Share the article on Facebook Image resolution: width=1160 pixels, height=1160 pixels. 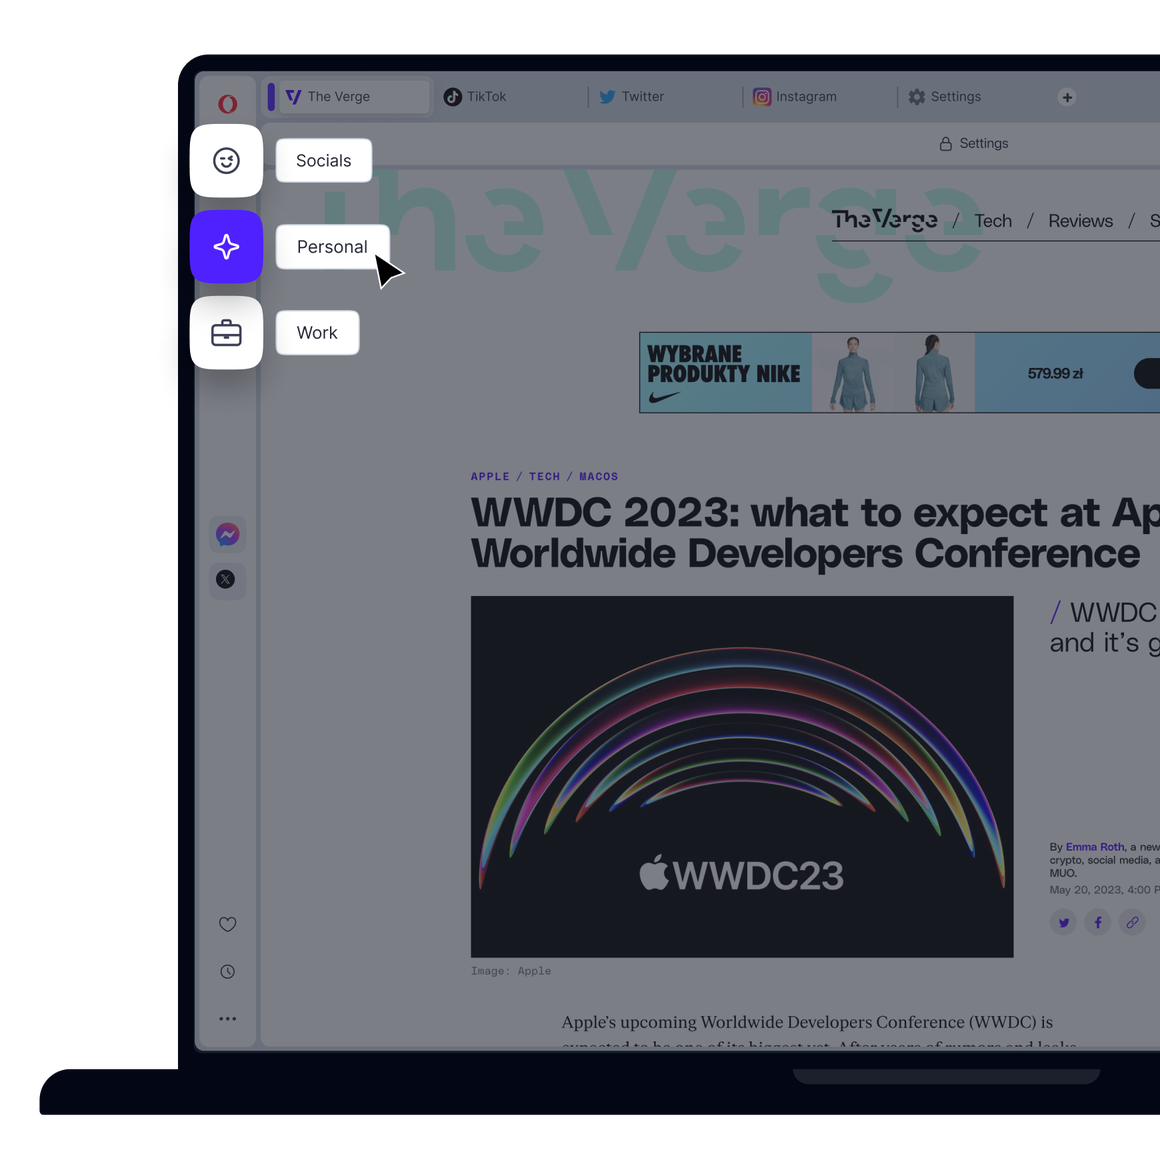pyautogui.click(x=1097, y=922)
